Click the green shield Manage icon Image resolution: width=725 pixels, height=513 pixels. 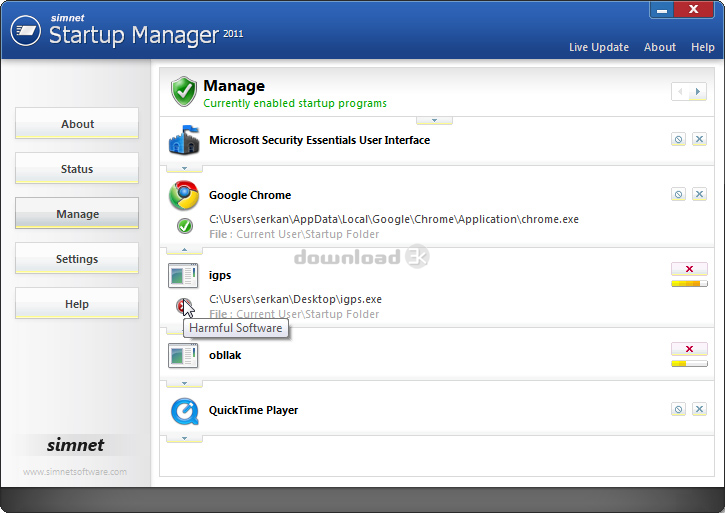184,92
